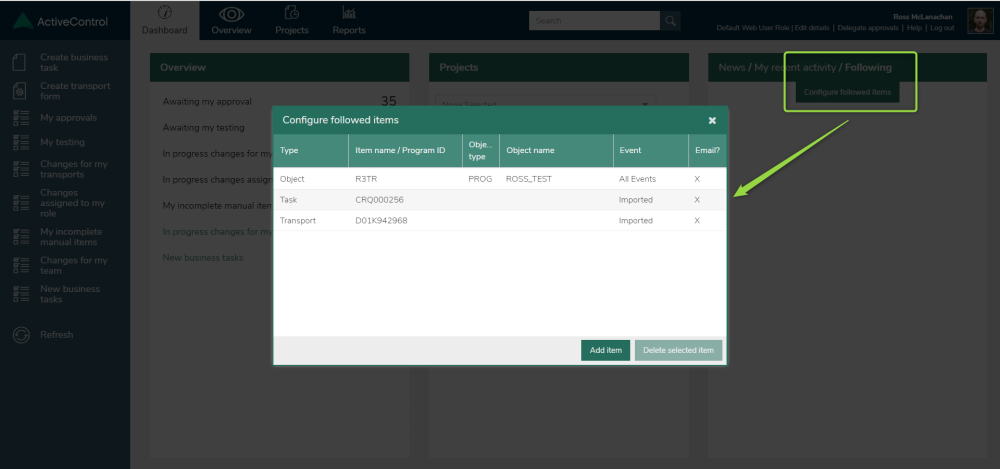Click the user profile photo
This screenshot has height=469, width=1000.
pyautogui.click(x=979, y=21)
